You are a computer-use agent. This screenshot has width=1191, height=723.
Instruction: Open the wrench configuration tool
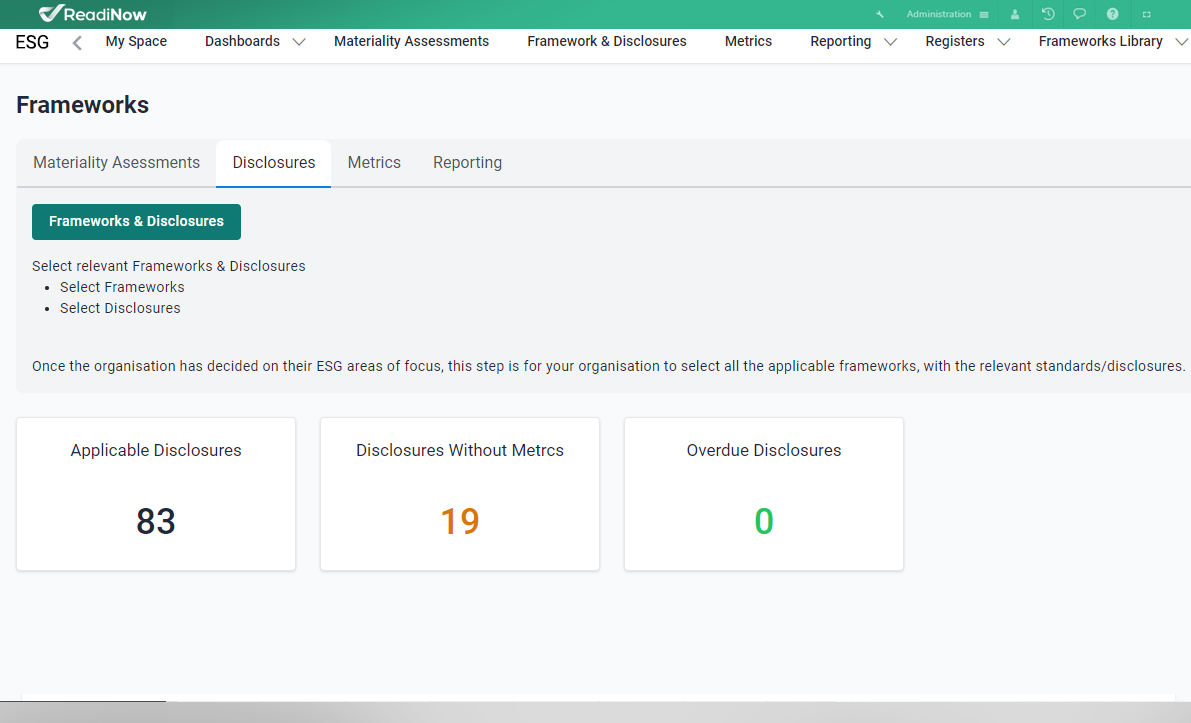coord(880,14)
